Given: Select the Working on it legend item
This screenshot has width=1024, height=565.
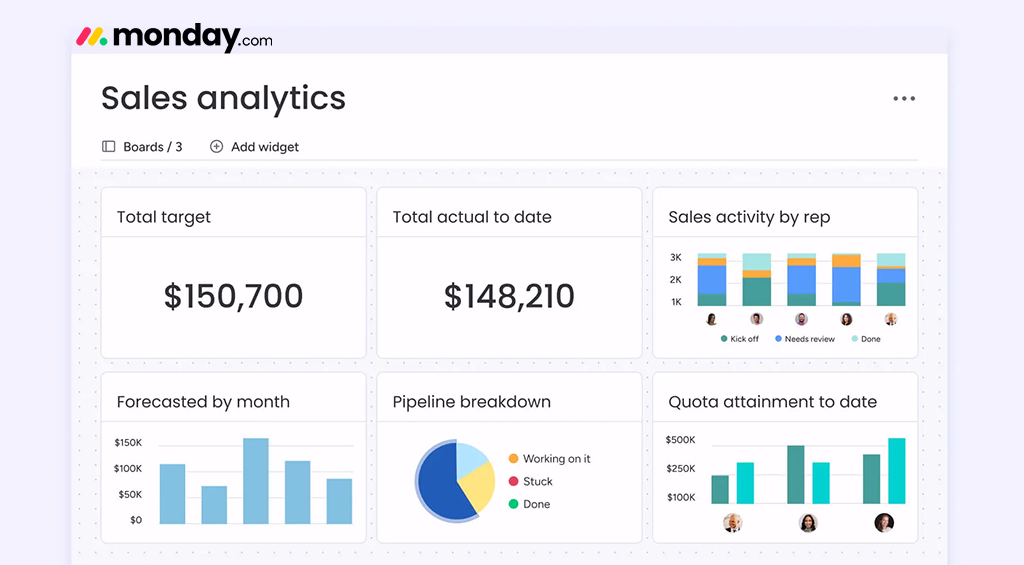Looking at the screenshot, I should (x=556, y=459).
